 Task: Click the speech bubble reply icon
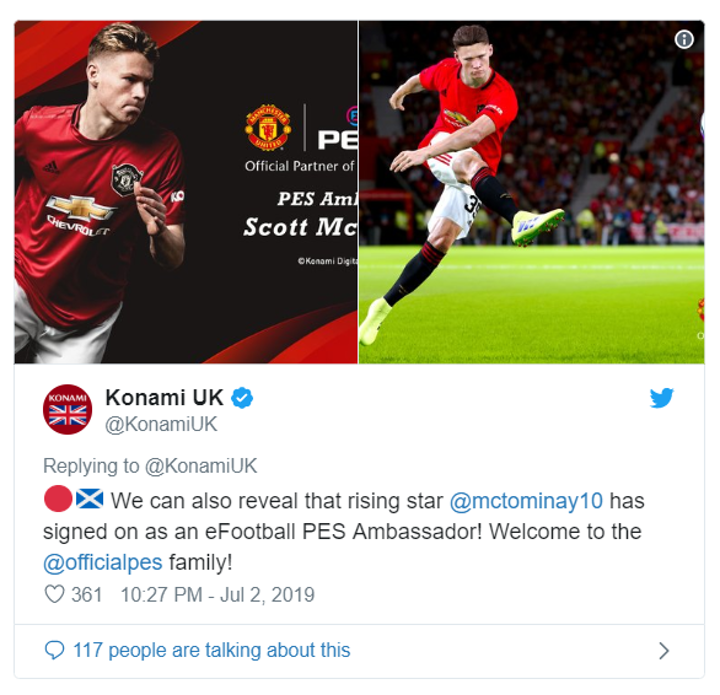tap(54, 650)
